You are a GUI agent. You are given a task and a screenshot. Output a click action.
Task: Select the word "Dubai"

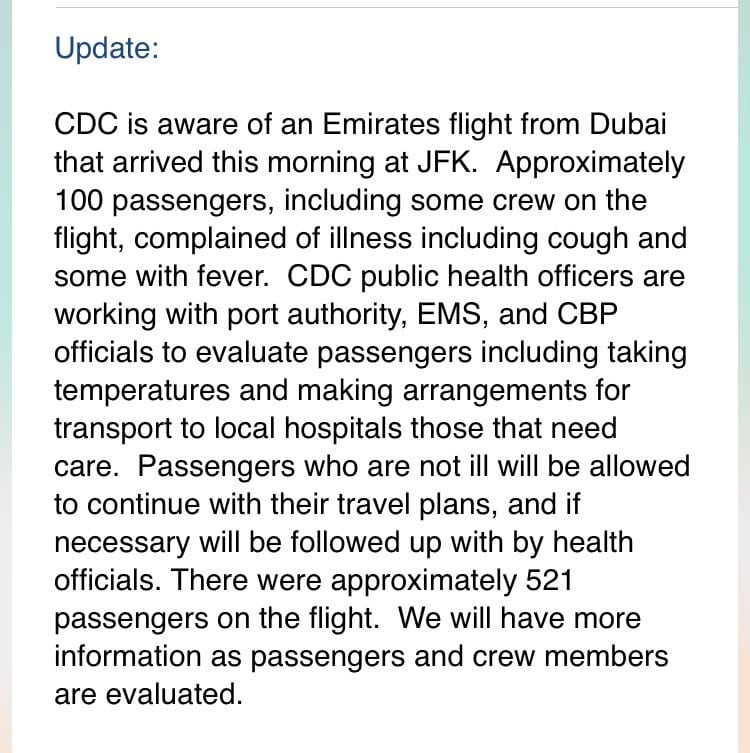628,124
